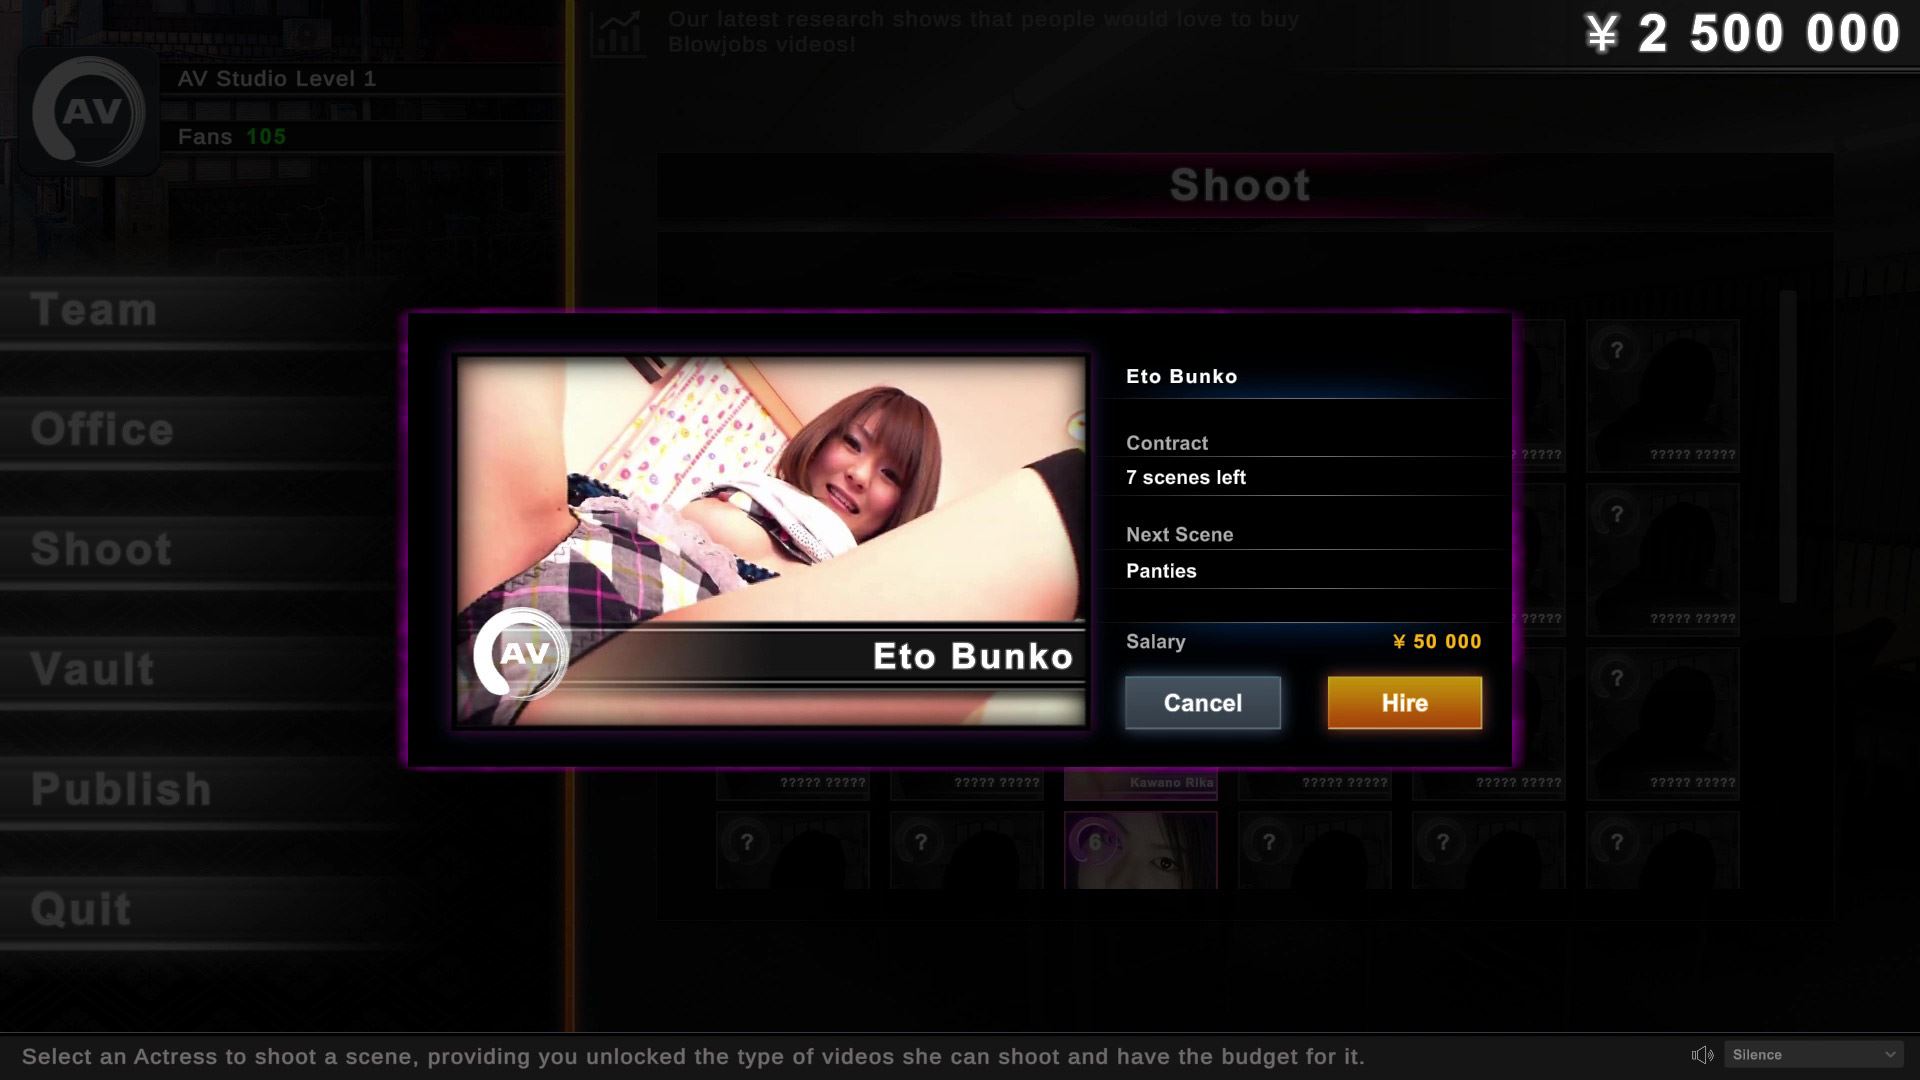
Task: Click the yen money balance display
Action: tap(1742, 34)
